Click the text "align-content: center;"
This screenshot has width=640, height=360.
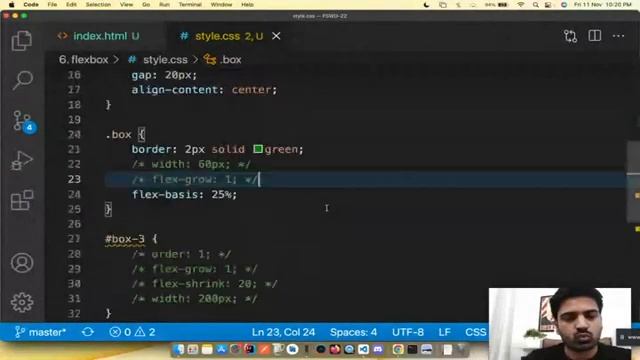pos(204,90)
